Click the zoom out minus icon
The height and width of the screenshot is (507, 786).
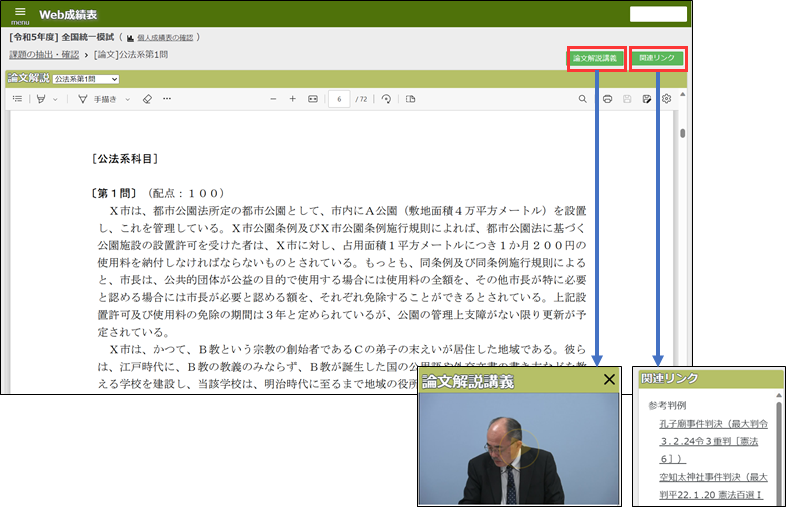click(x=274, y=99)
